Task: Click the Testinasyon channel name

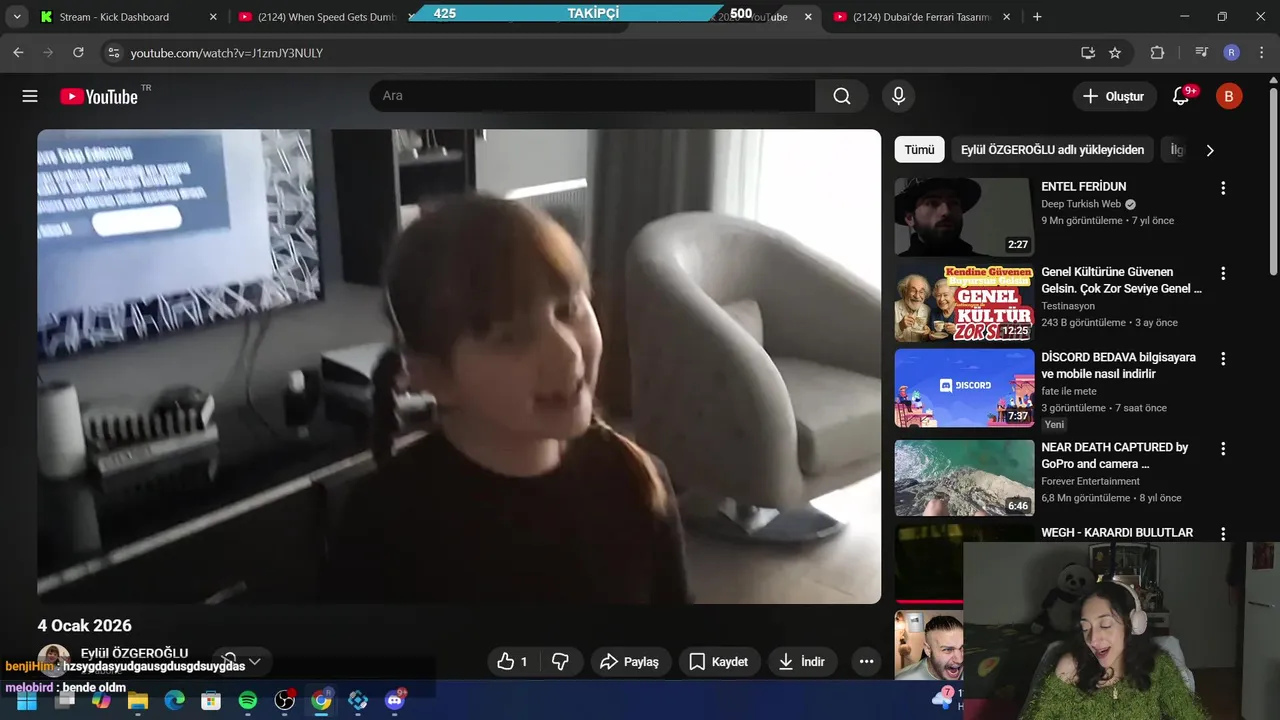Action: tap(1068, 306)
